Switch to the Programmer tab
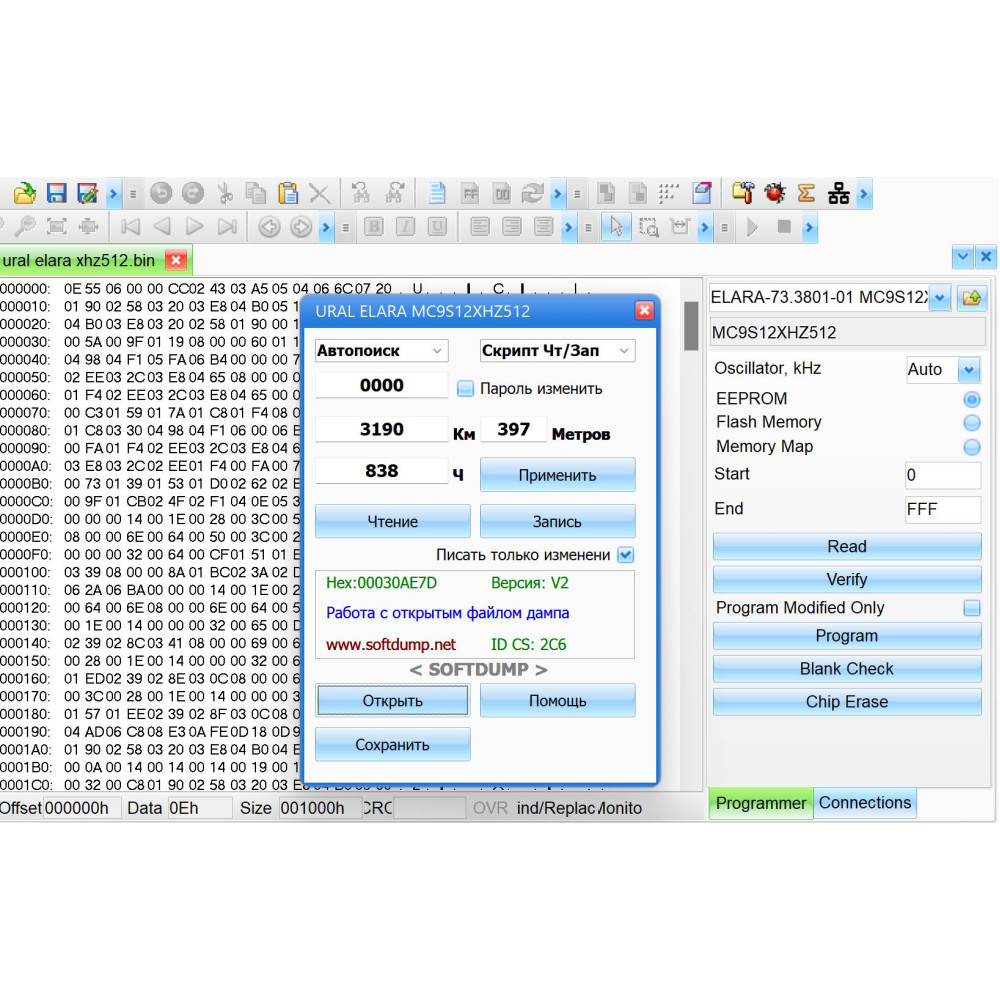Image resolution: width=1000 pixels, height=1000 pixels. pos(760,803)
